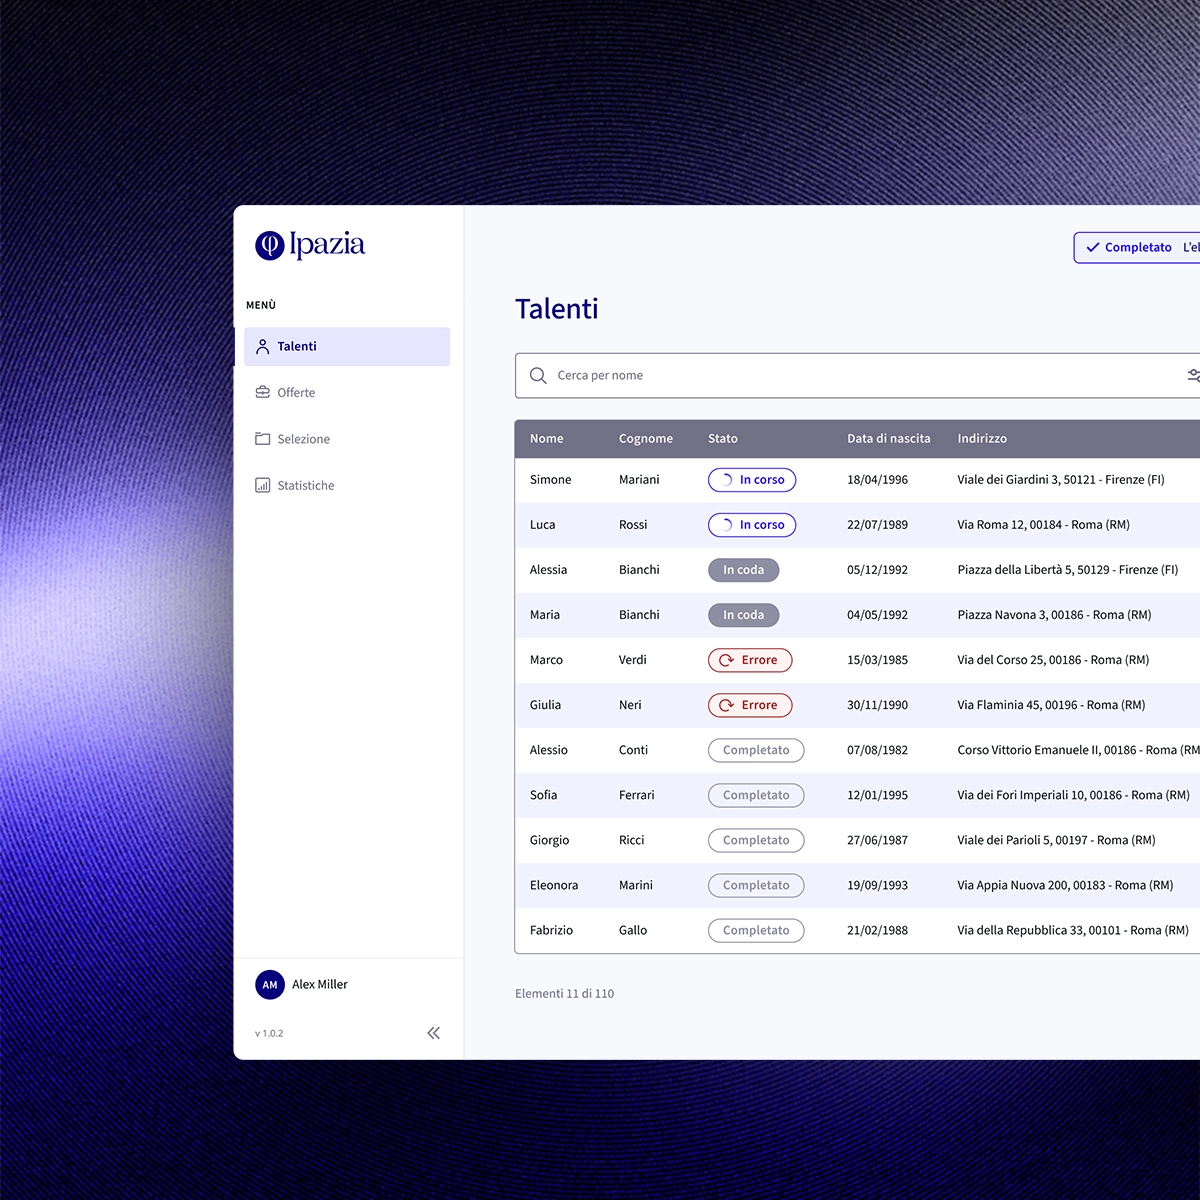Focus the Cerca per nome search field
Screen dimensions: 1200x1200
click(x=857, y=376)
